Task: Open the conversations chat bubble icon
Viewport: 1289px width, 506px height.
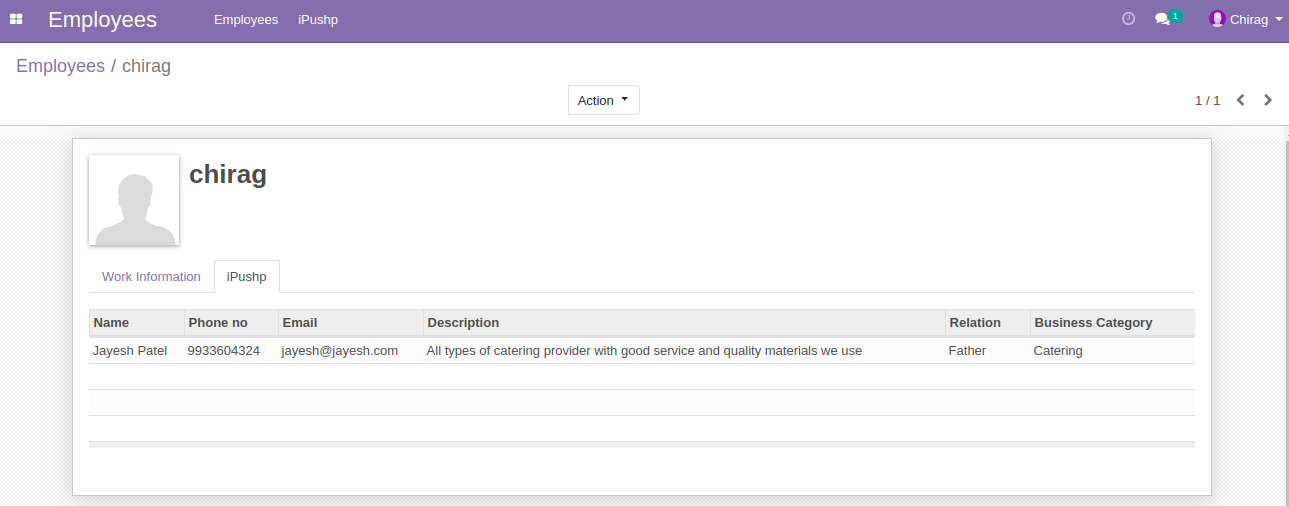Action: [1162, 19]
